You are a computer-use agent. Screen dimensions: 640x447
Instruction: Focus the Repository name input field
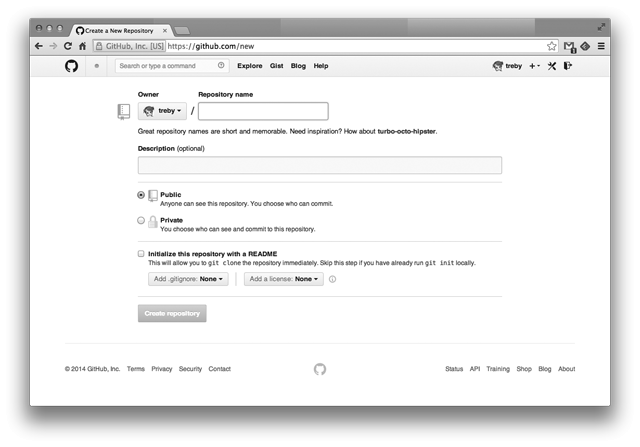click(263, 111)
